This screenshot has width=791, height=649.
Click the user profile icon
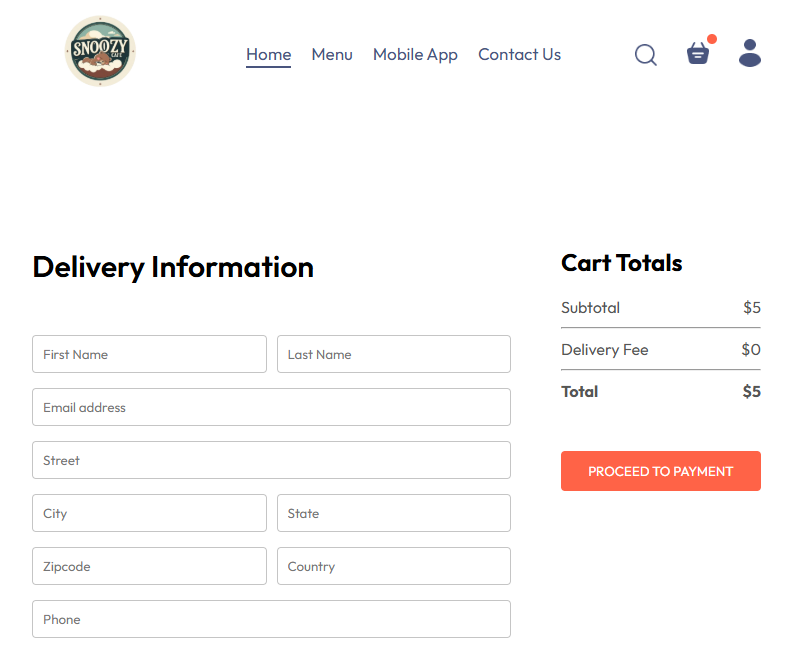coord(750,53)
